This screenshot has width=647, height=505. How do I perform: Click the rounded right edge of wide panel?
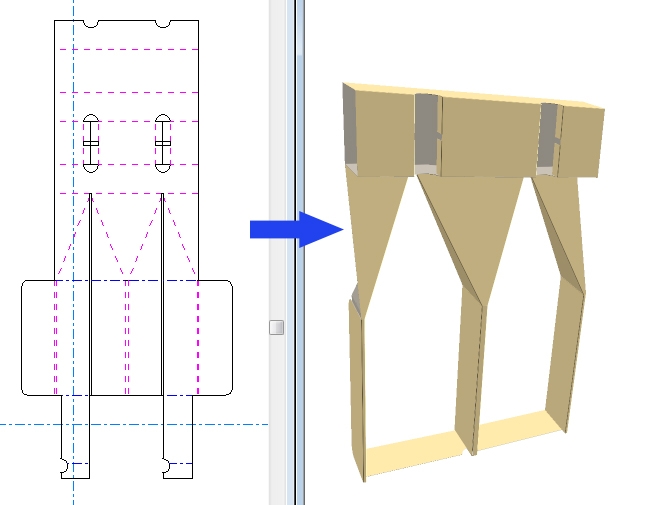233,338
